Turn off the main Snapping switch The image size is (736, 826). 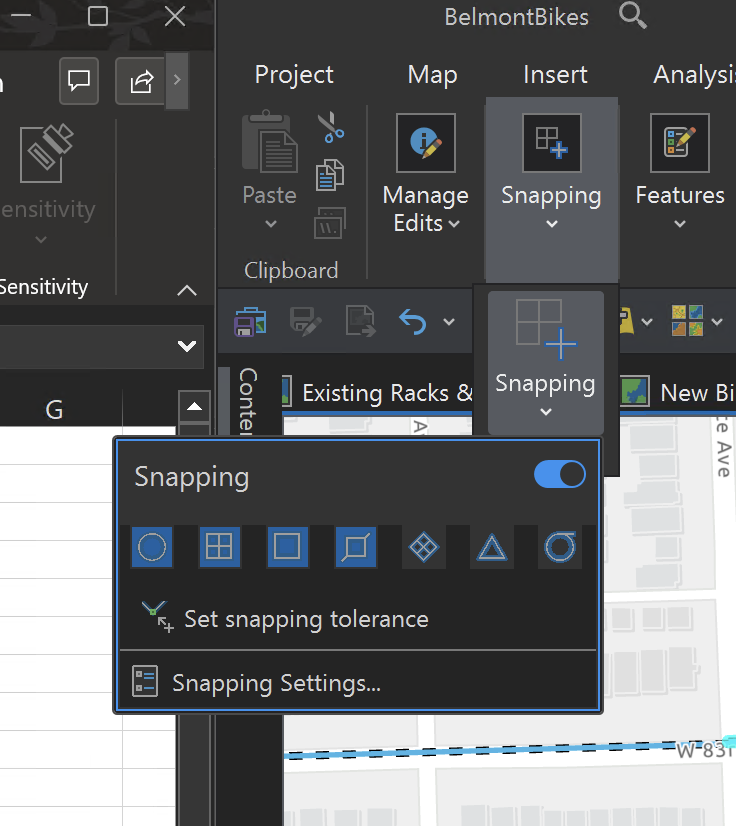coord(559,474)
